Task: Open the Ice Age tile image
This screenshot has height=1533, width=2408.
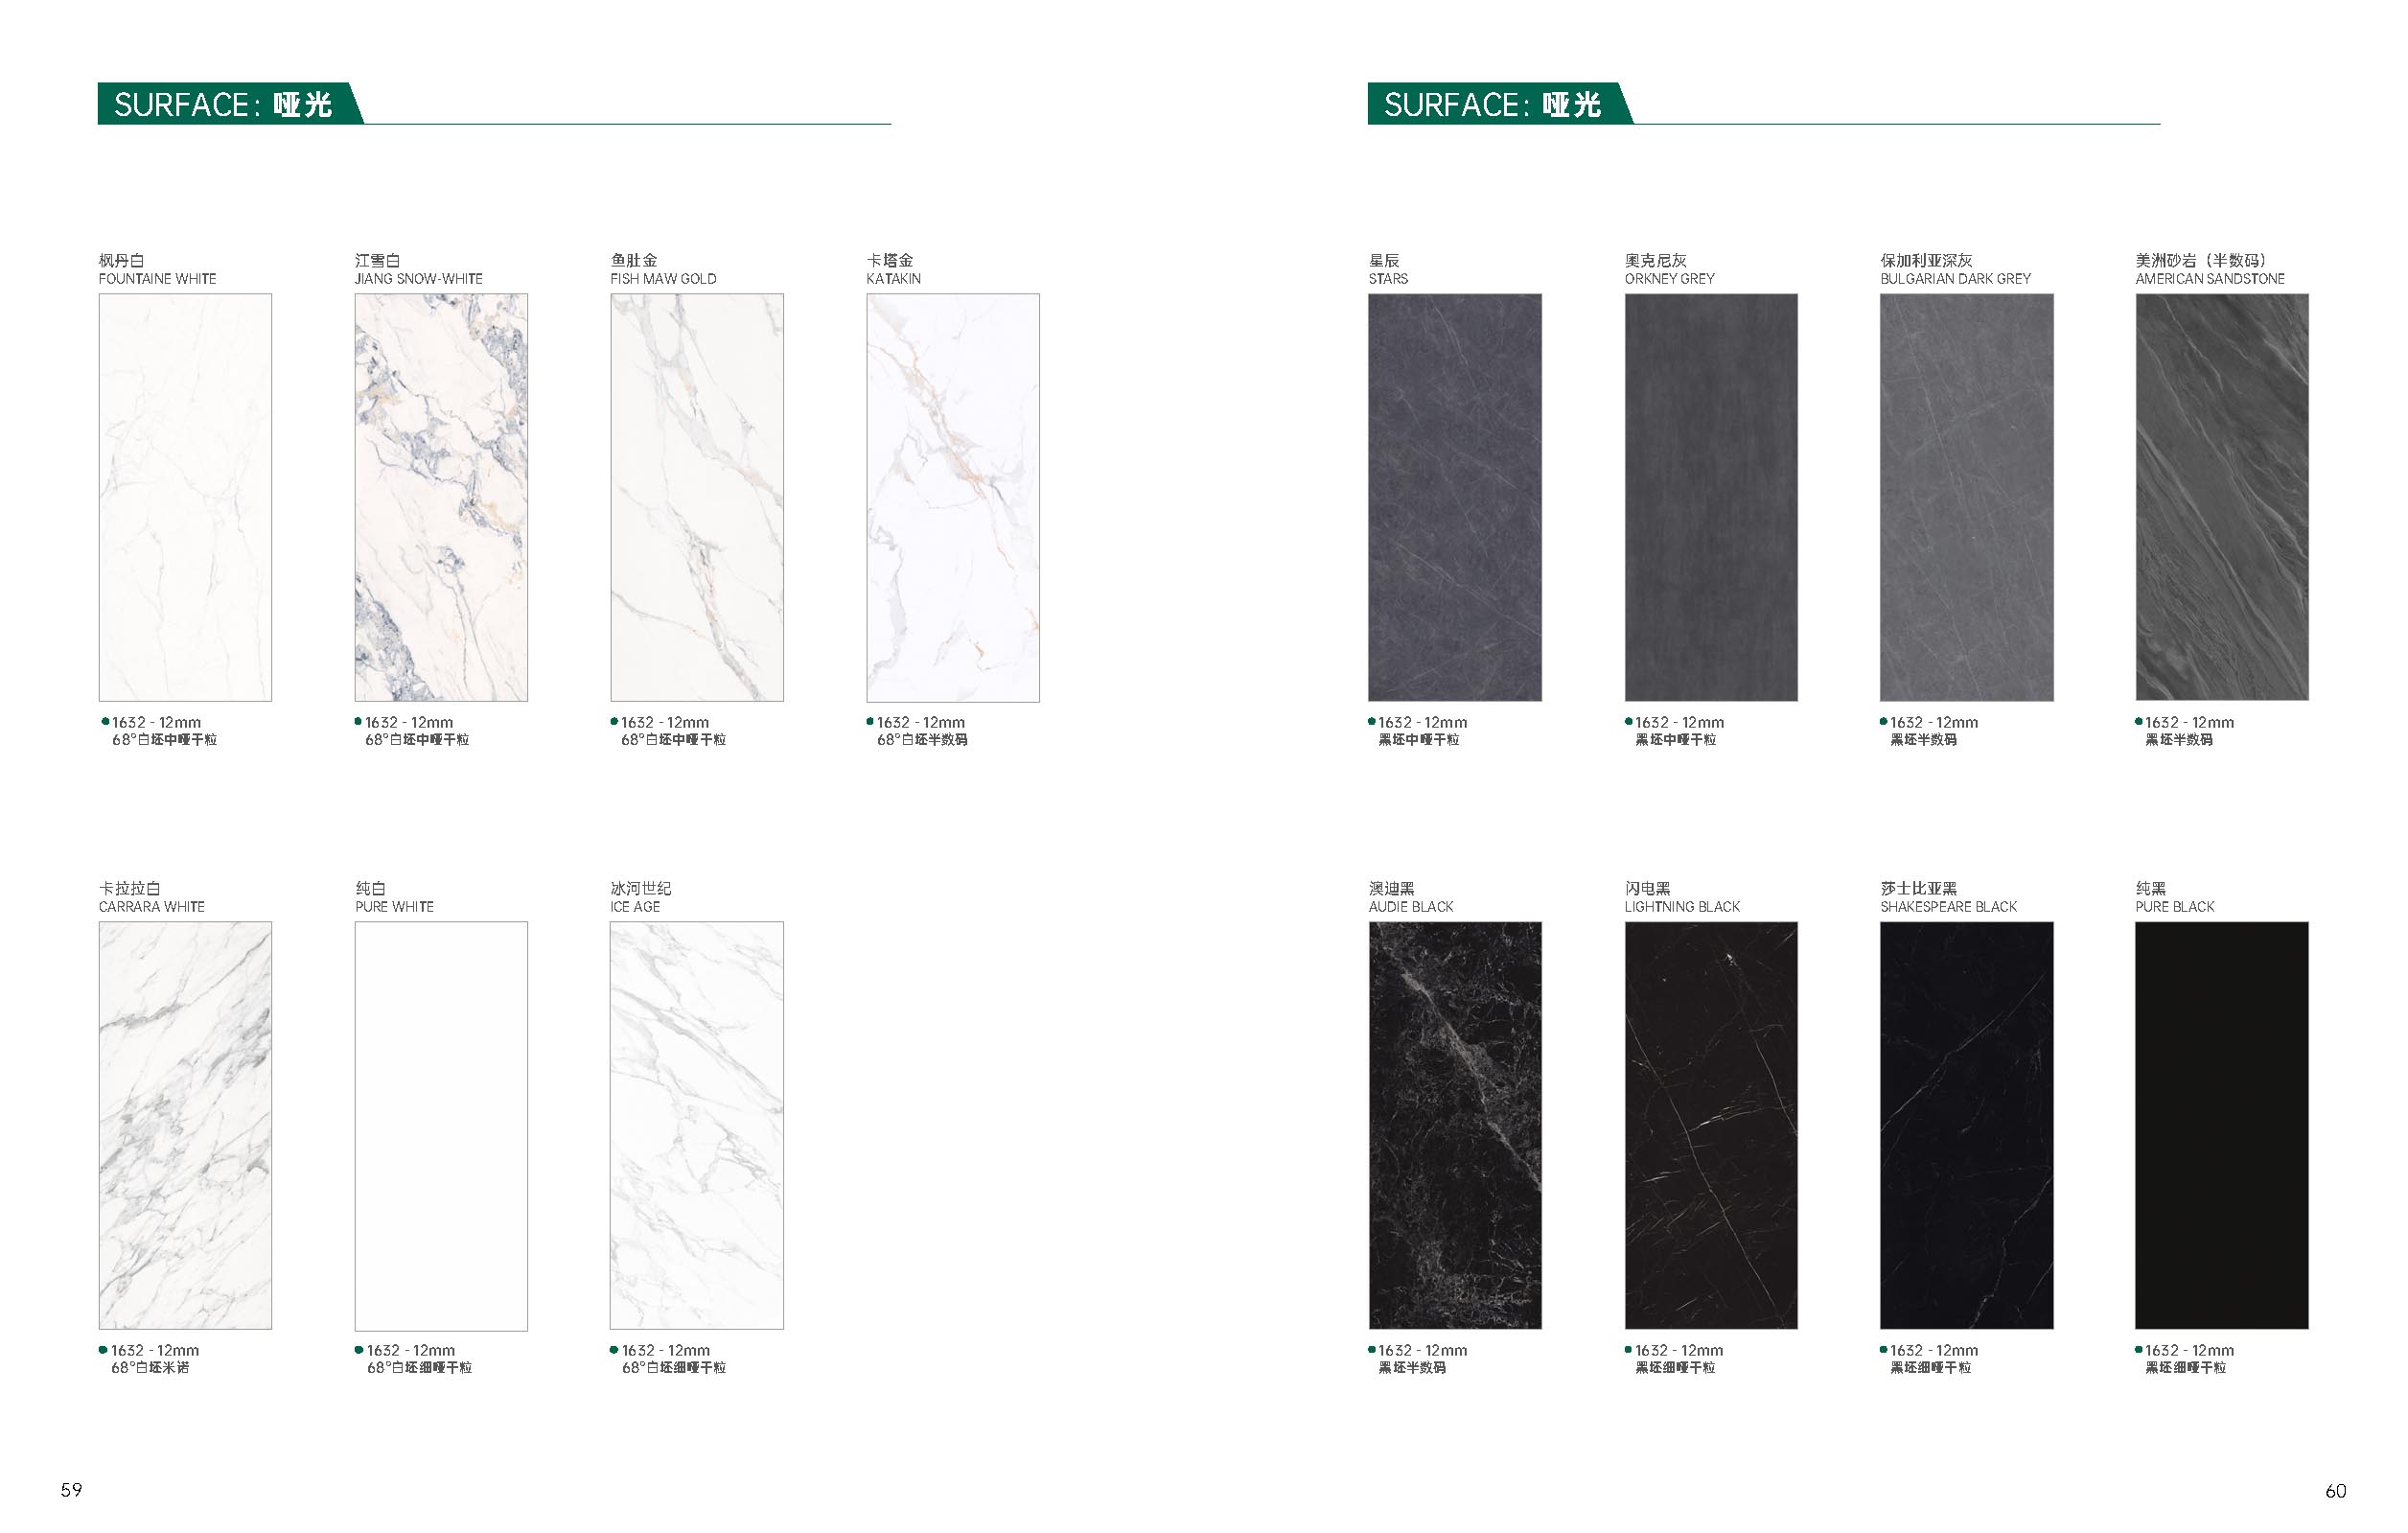Action: point(697,1125)
